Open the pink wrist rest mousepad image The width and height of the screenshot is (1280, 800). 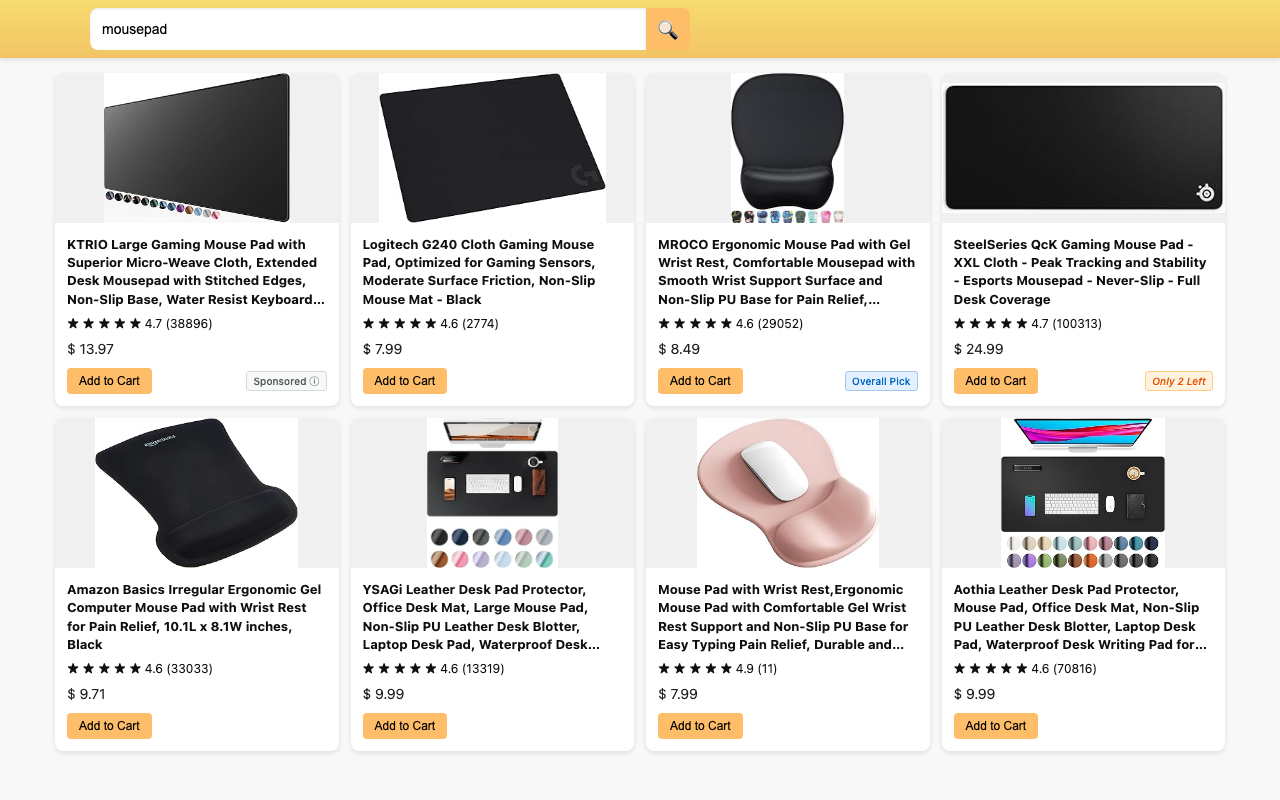pos(788,493)
